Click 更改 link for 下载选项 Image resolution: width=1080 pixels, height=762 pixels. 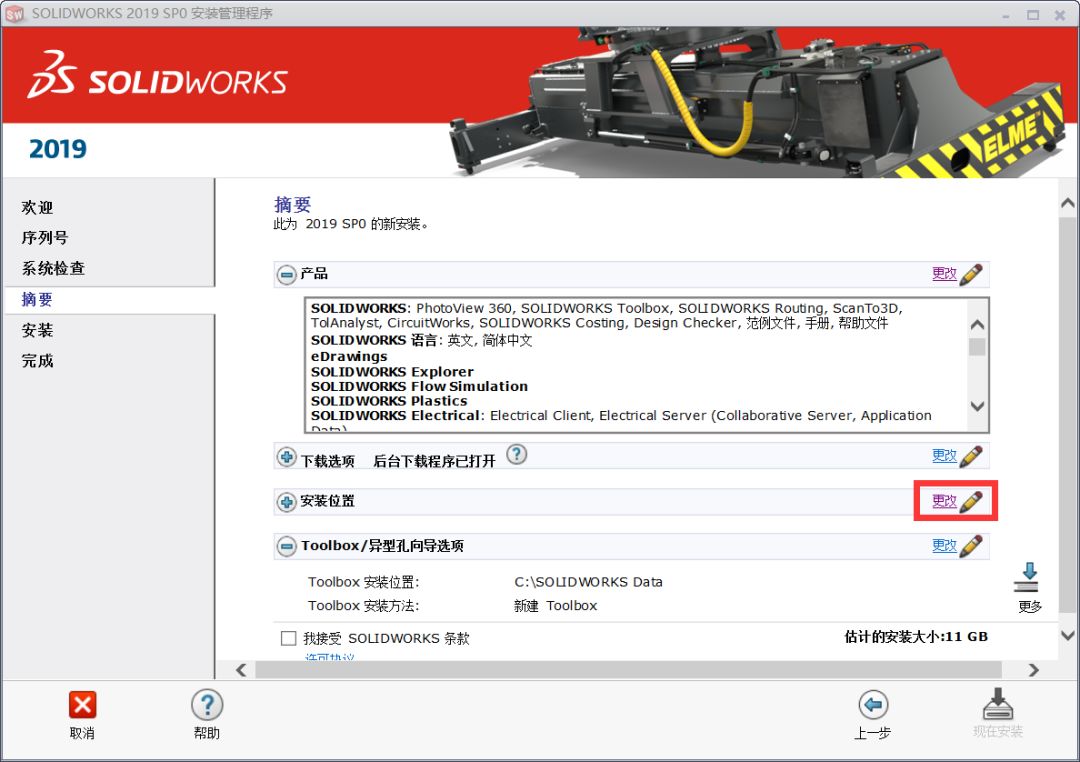944,456
